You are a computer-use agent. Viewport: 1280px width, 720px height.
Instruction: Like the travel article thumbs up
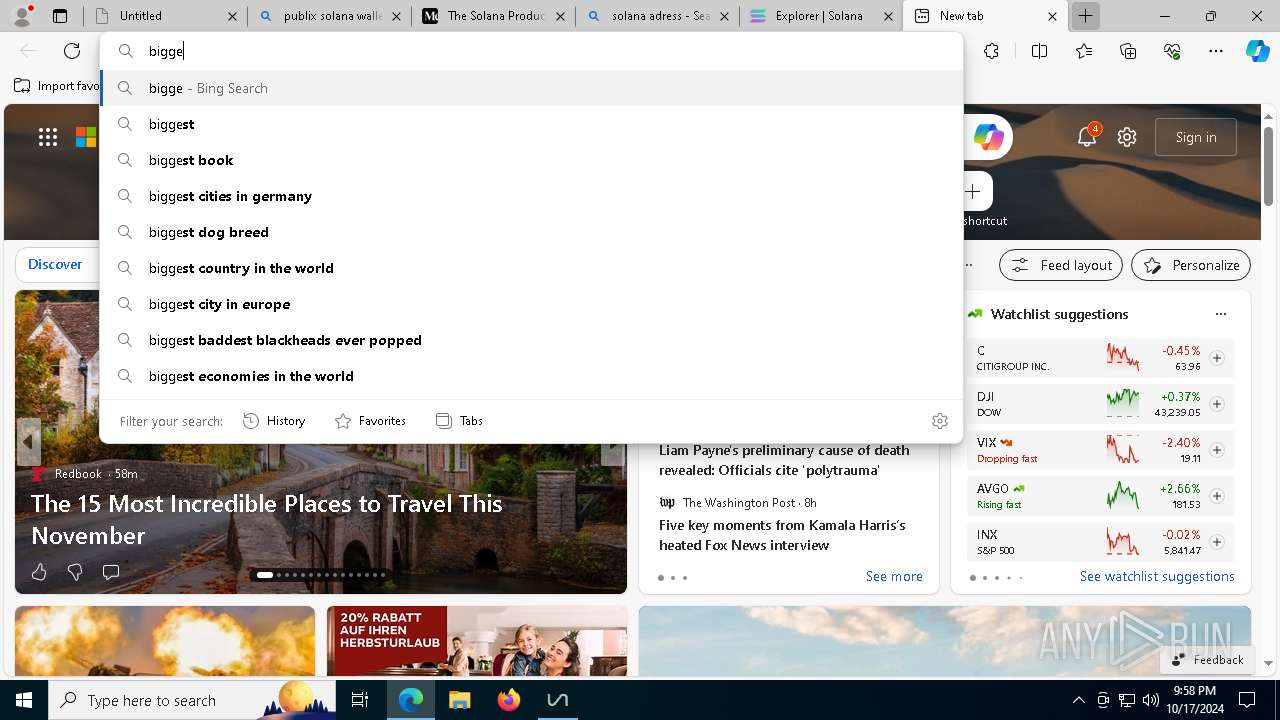tap(39, 572)
